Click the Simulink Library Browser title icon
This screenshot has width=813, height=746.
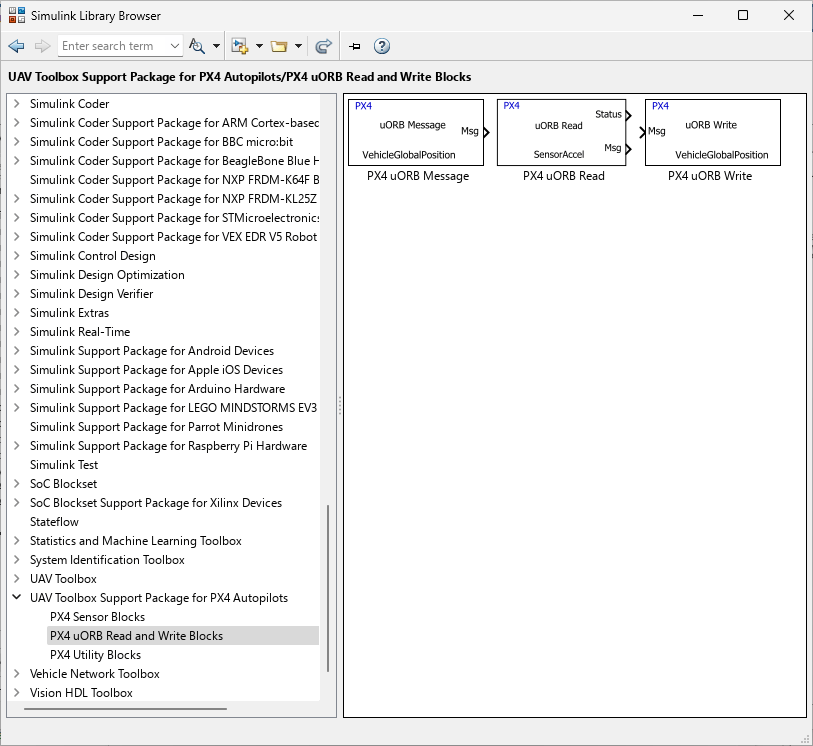pyautogui.click(x=17, y=16)
